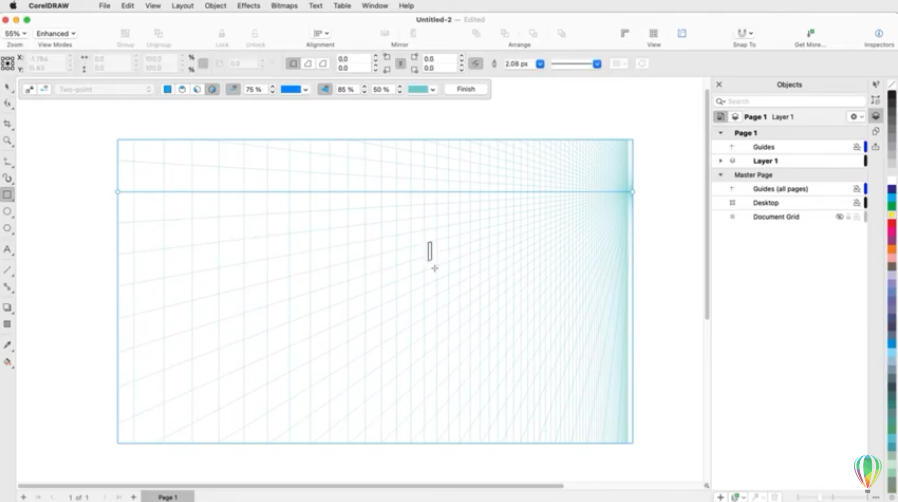Select the Connector tool
Image resolution: width=898 pixels, height=502 pixels.
pos(7,287)
